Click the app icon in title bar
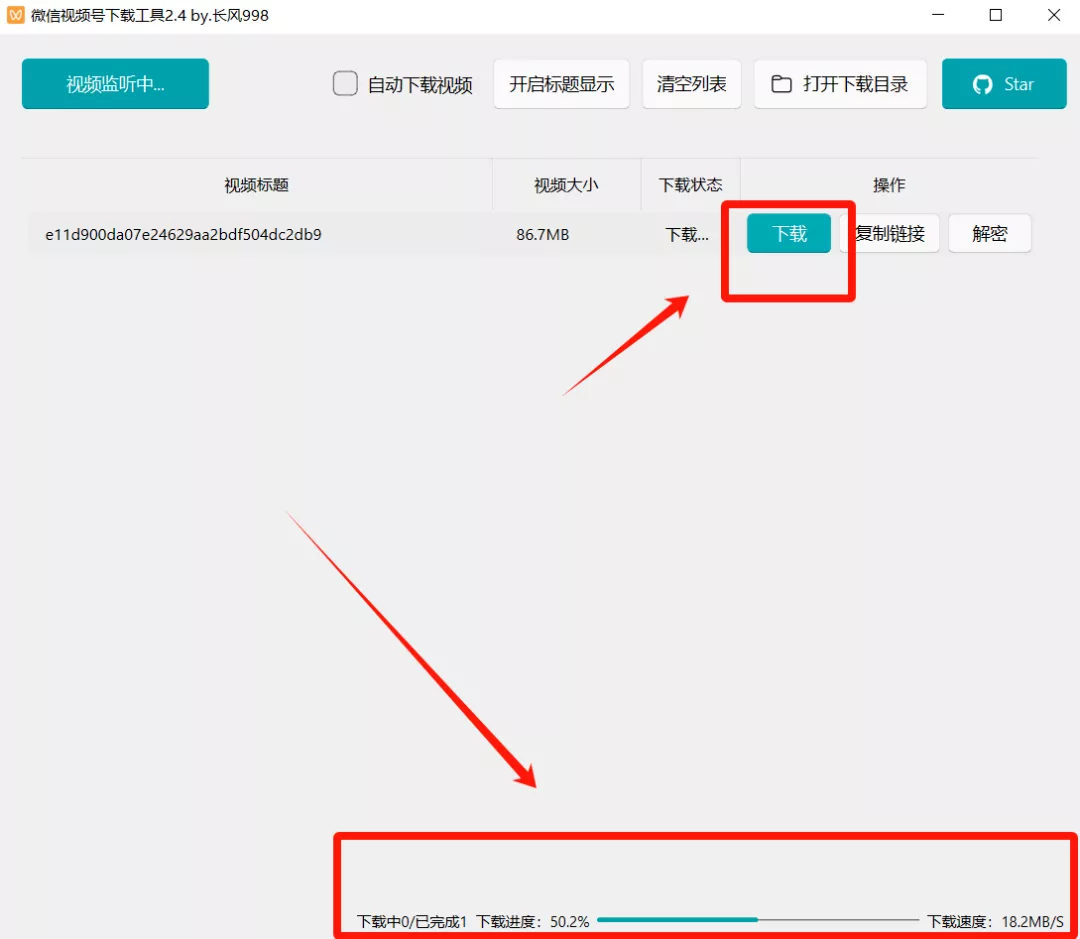The image size is (1080, 939). pyautogui.click(x=15, y=15)
